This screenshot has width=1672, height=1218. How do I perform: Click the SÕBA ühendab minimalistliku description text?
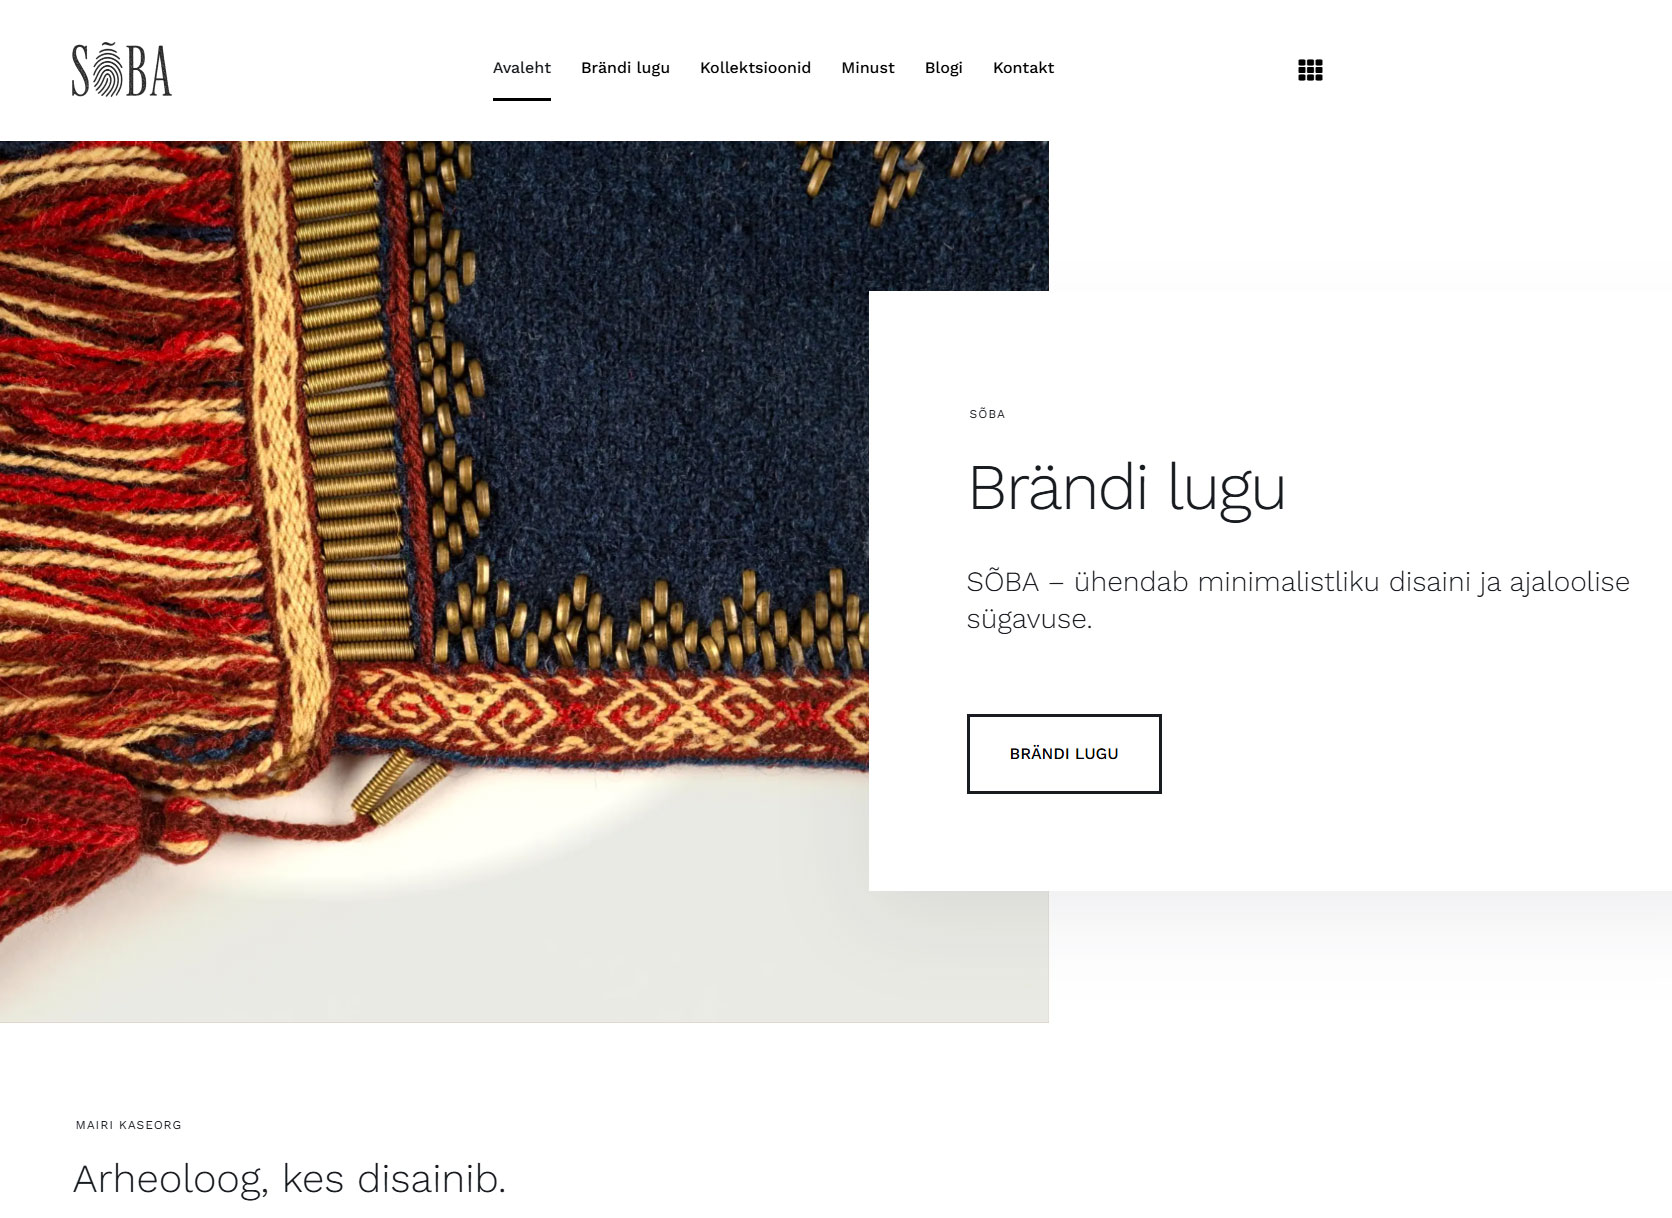pos(1298,600)
